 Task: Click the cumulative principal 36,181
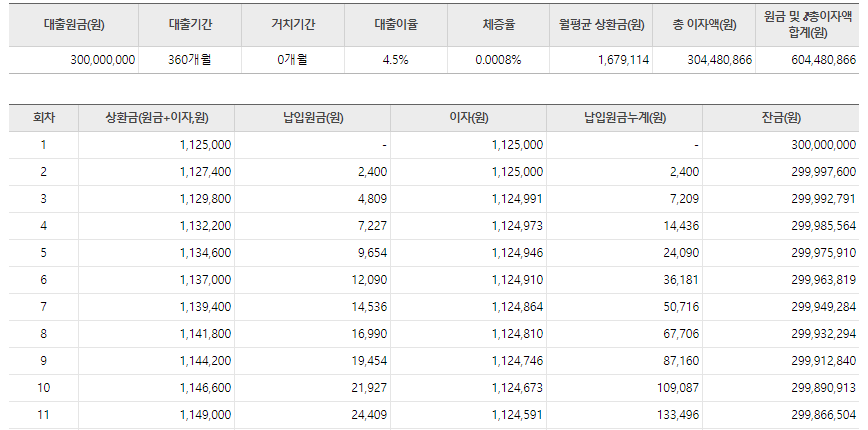683,280
